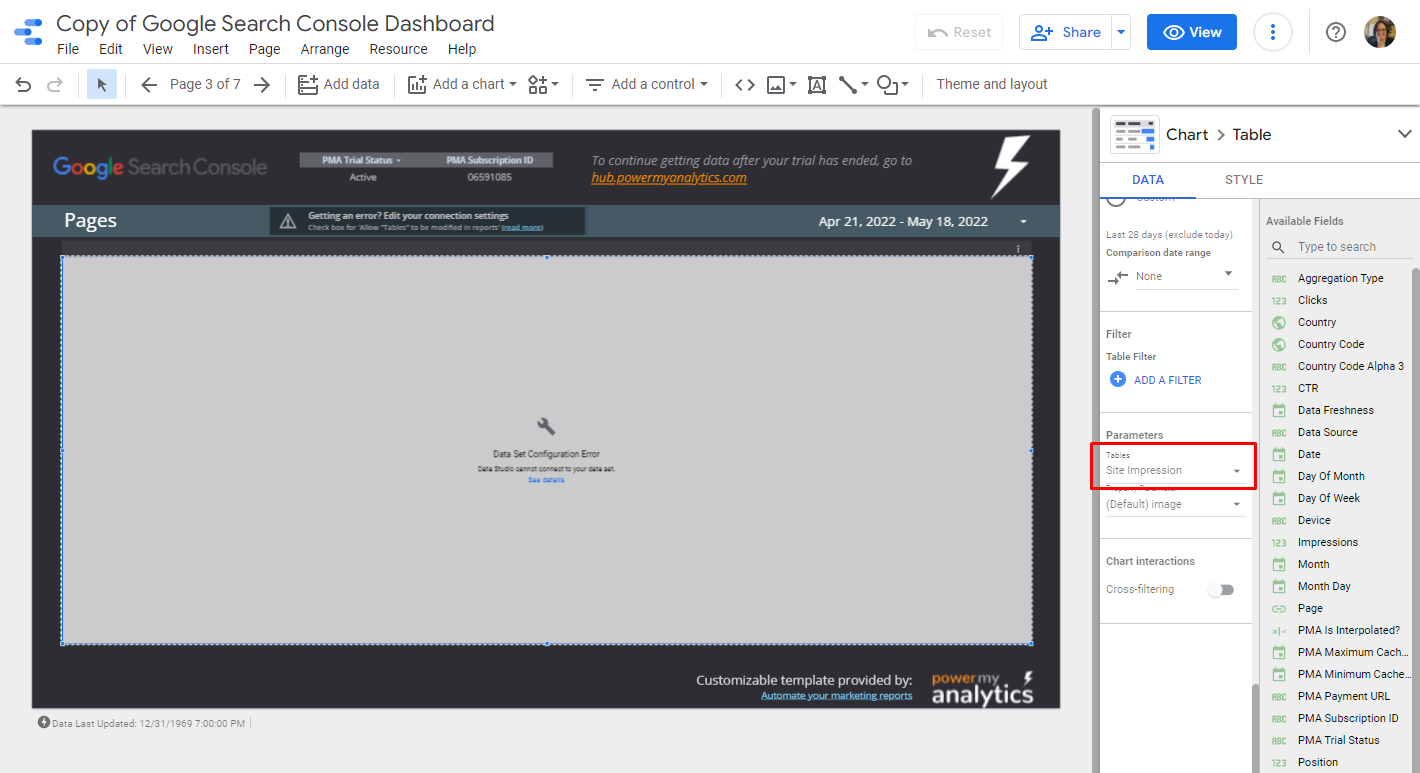
Task: Click the undo arrow icon
Action: coord(23,85)
